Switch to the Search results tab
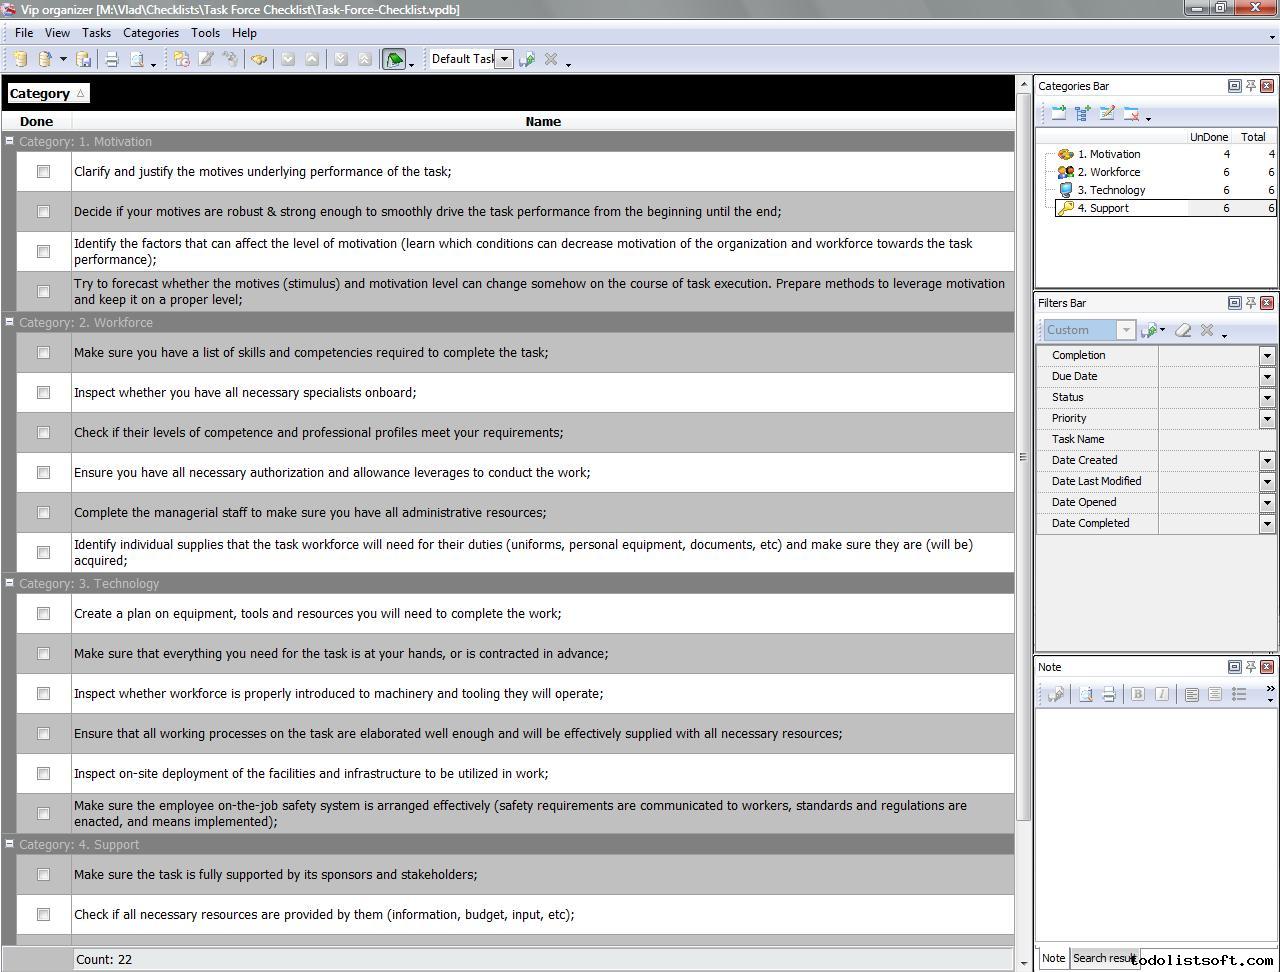This screenshot has width=1280, height=972. click(1103, 958)
